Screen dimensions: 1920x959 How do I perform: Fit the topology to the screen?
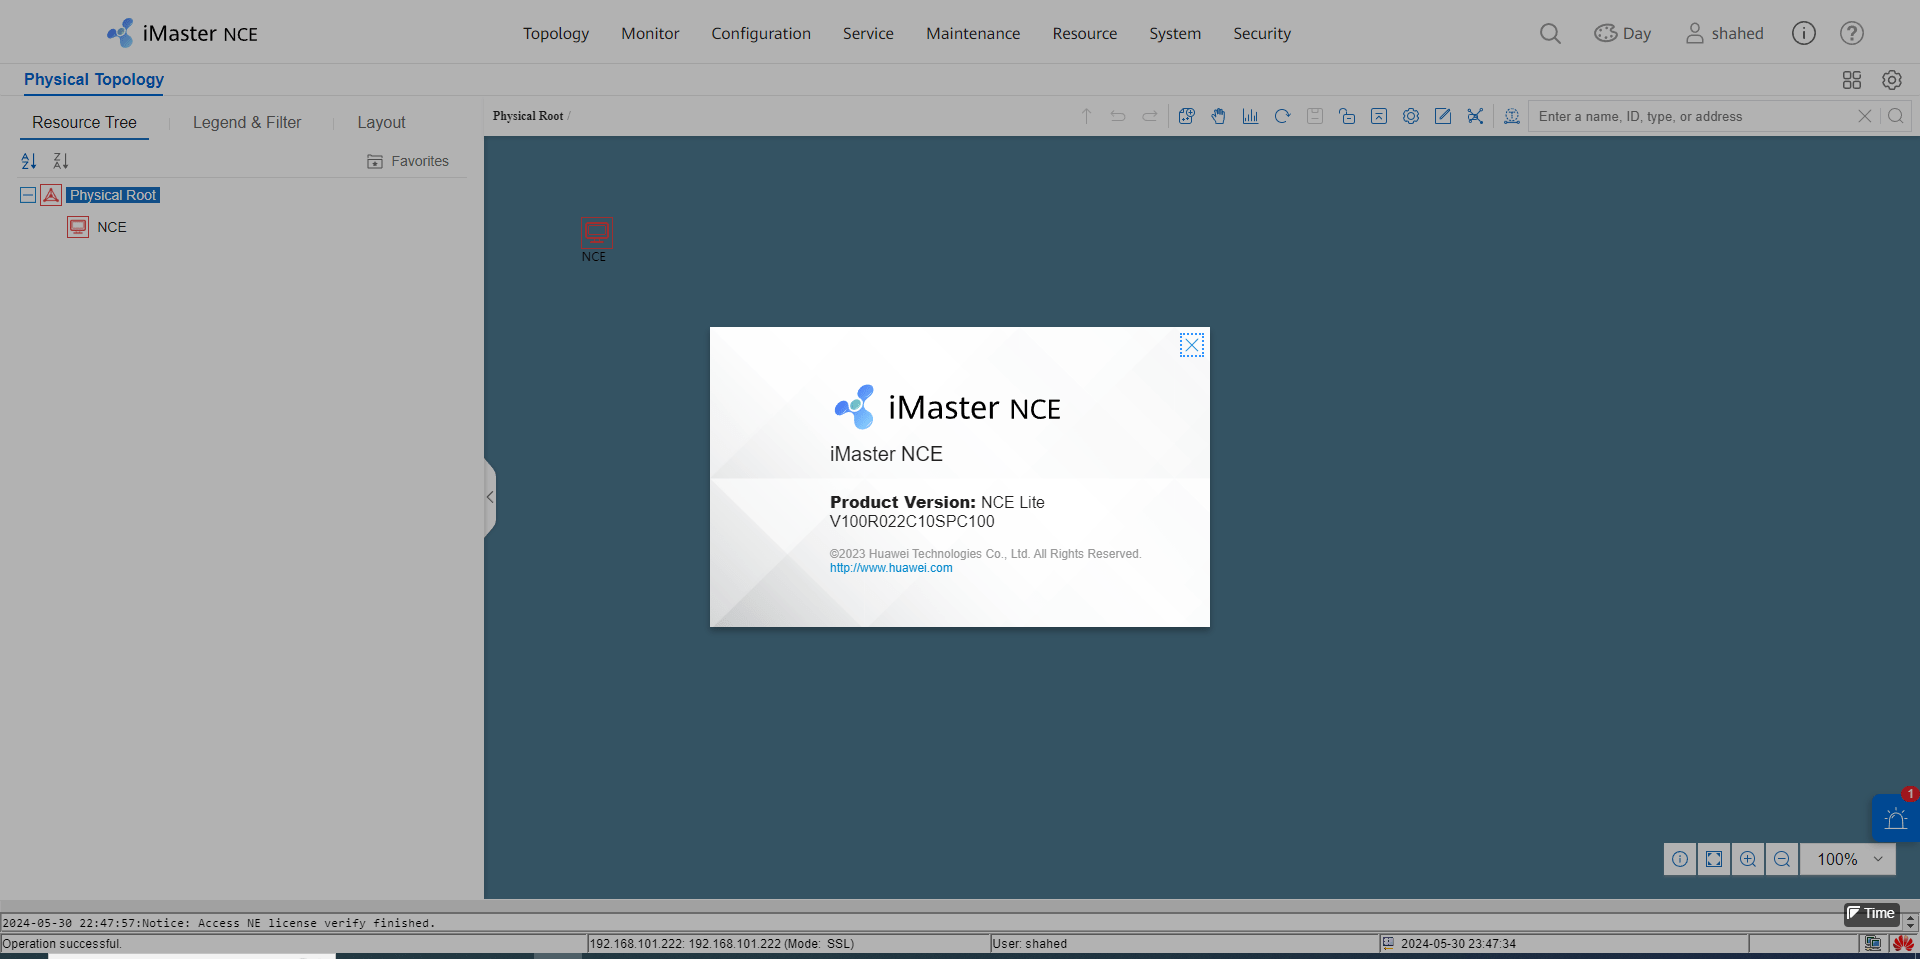point(1714,859)
